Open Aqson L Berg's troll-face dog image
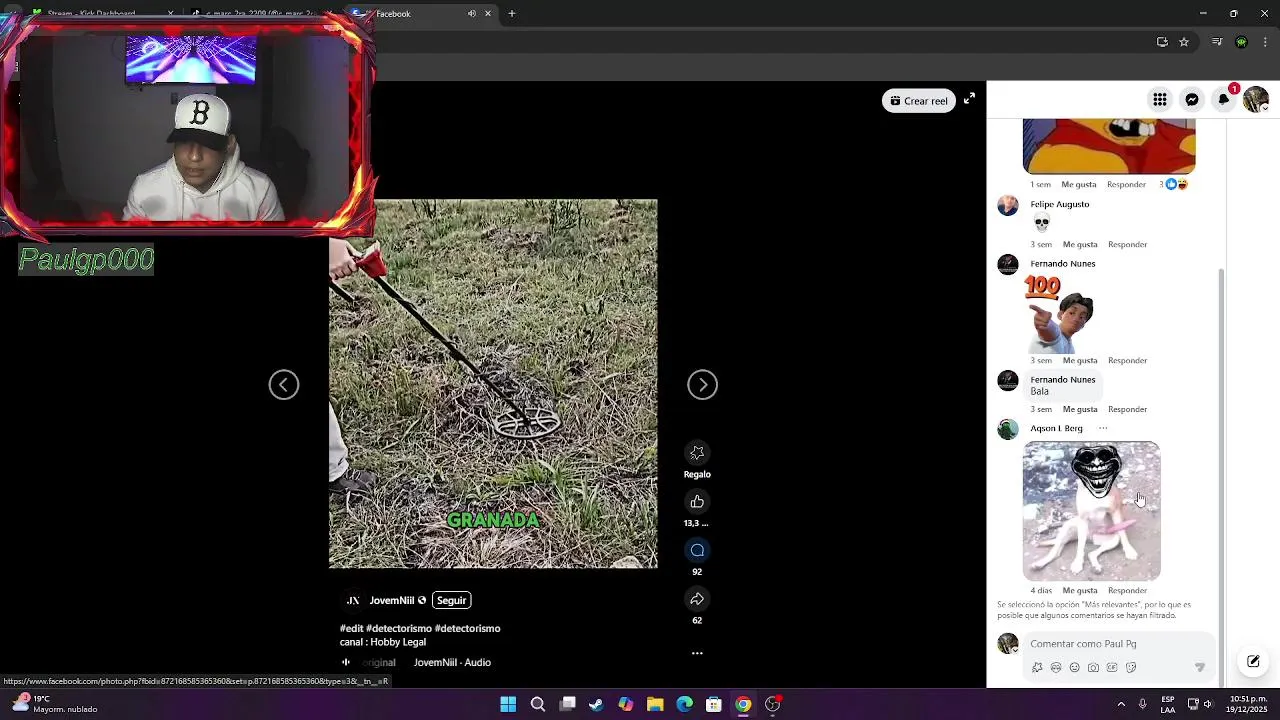Screen dimensions: 1280x720 tap(1091, 511)
